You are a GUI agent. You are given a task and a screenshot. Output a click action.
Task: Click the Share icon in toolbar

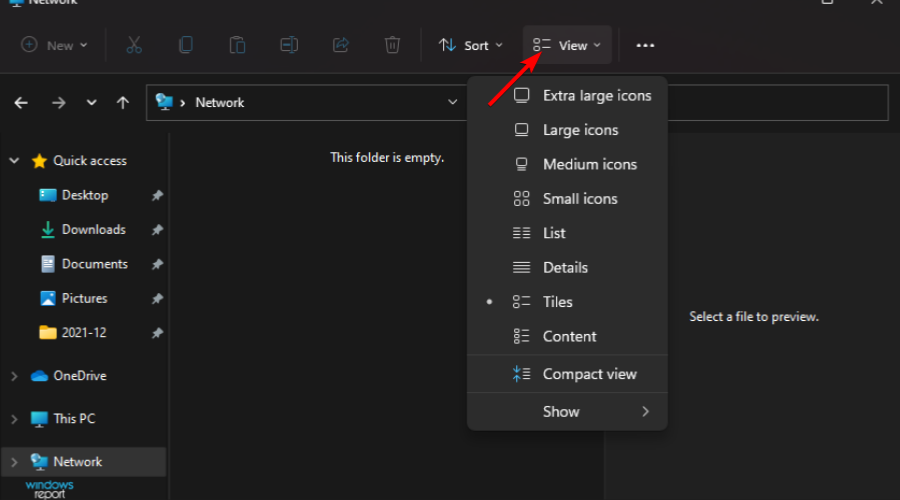340,45
